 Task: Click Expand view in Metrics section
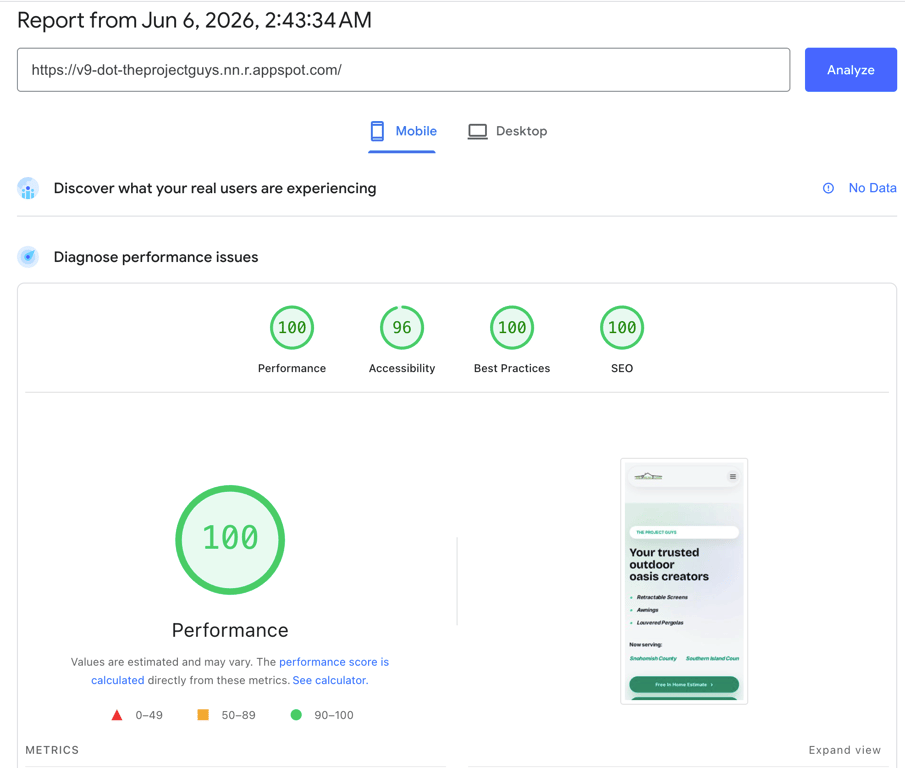(x=844, y=750)
